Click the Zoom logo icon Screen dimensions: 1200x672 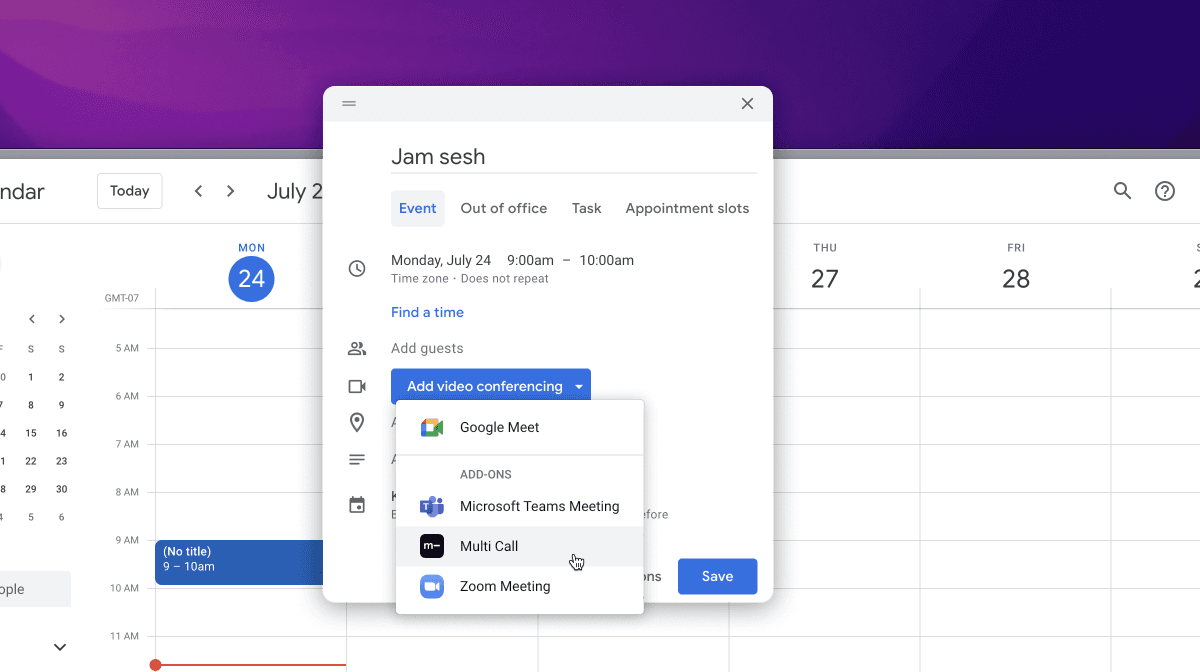432,586
